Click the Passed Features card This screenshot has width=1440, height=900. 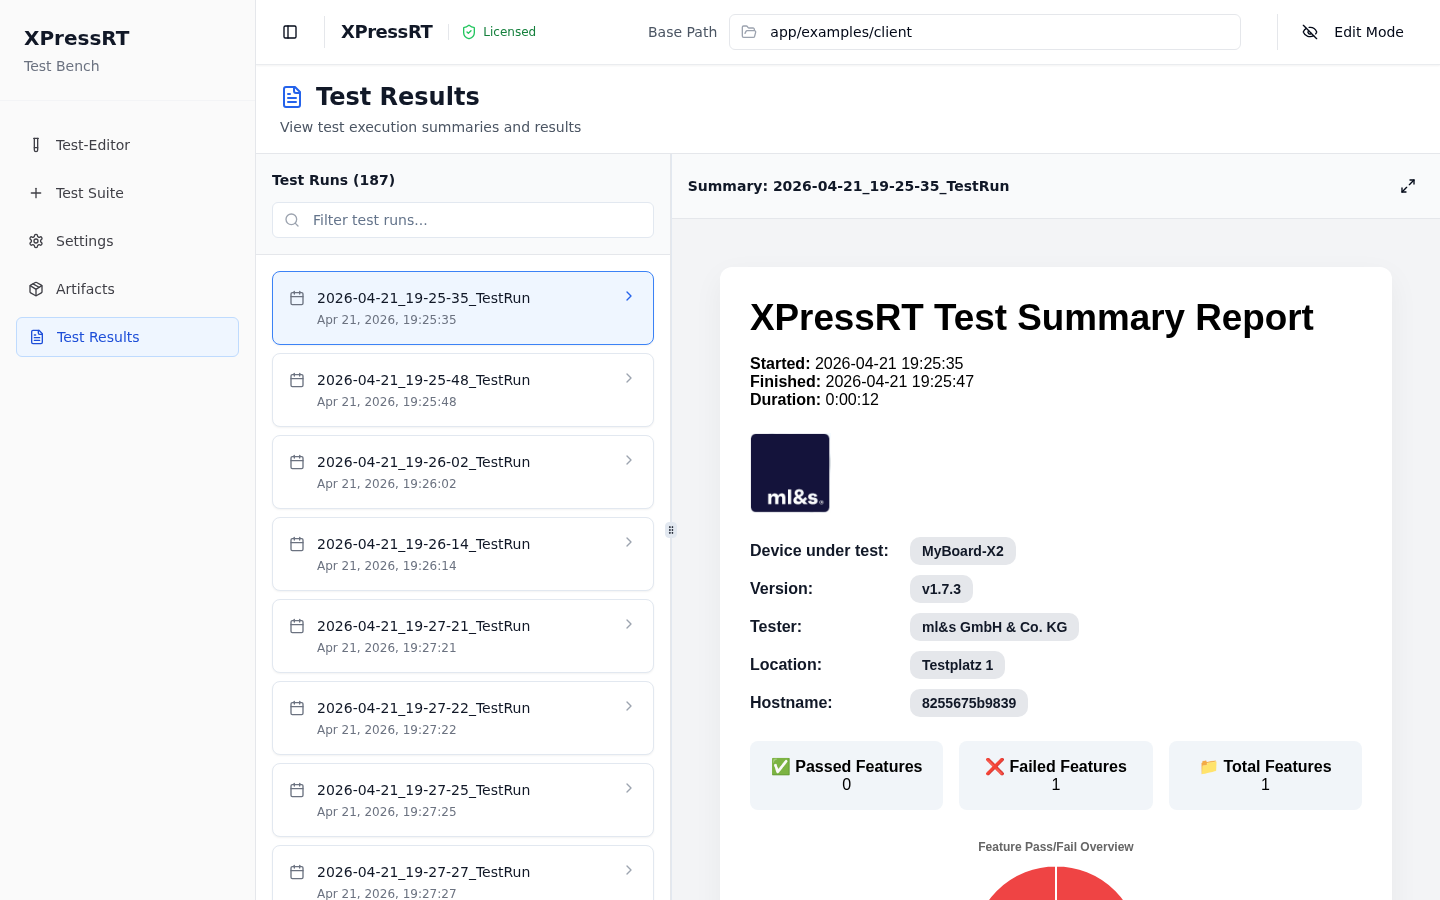(846, 775)
